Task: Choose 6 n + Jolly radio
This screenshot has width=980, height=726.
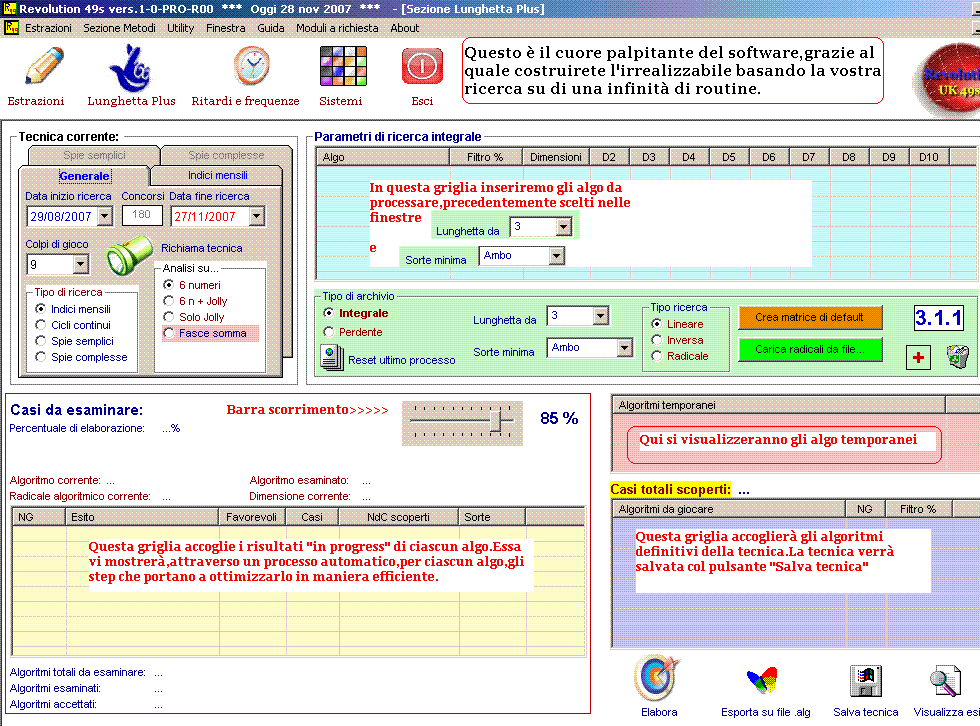Action: 168,301
